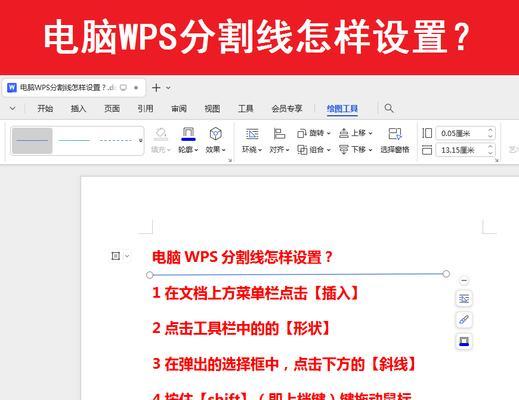The height and width of the screenshot is (400, 519).
Task: Click text 2 点击工具栏中的的【形状】
Action: click(x=241, y=328)
